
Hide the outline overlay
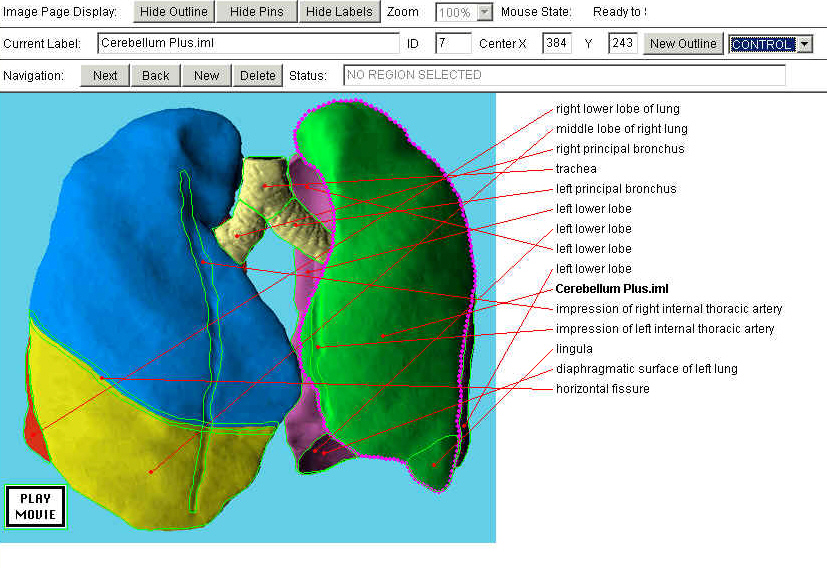174,12
